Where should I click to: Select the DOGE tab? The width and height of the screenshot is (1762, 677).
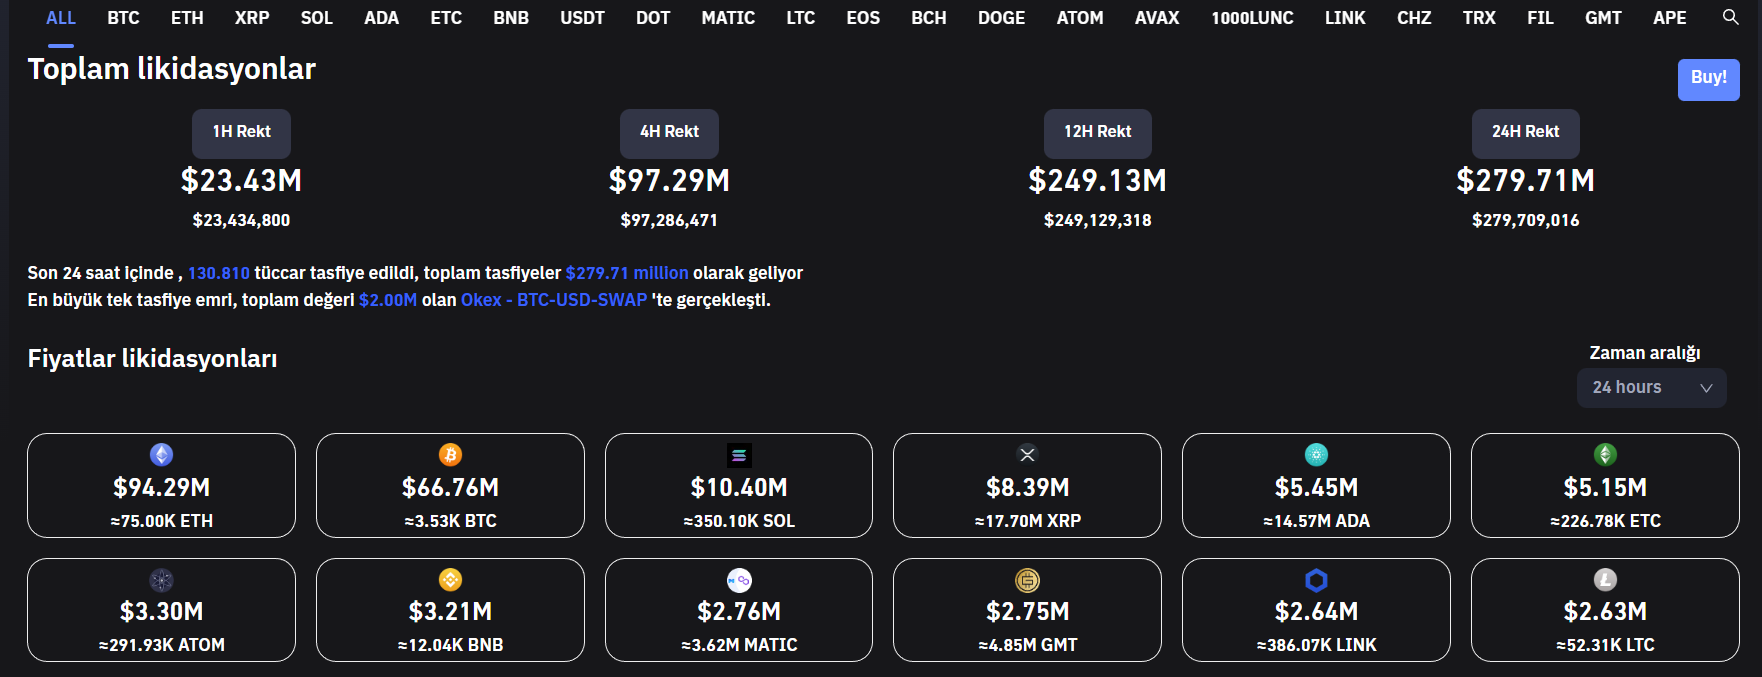(x=1001, y=18)
